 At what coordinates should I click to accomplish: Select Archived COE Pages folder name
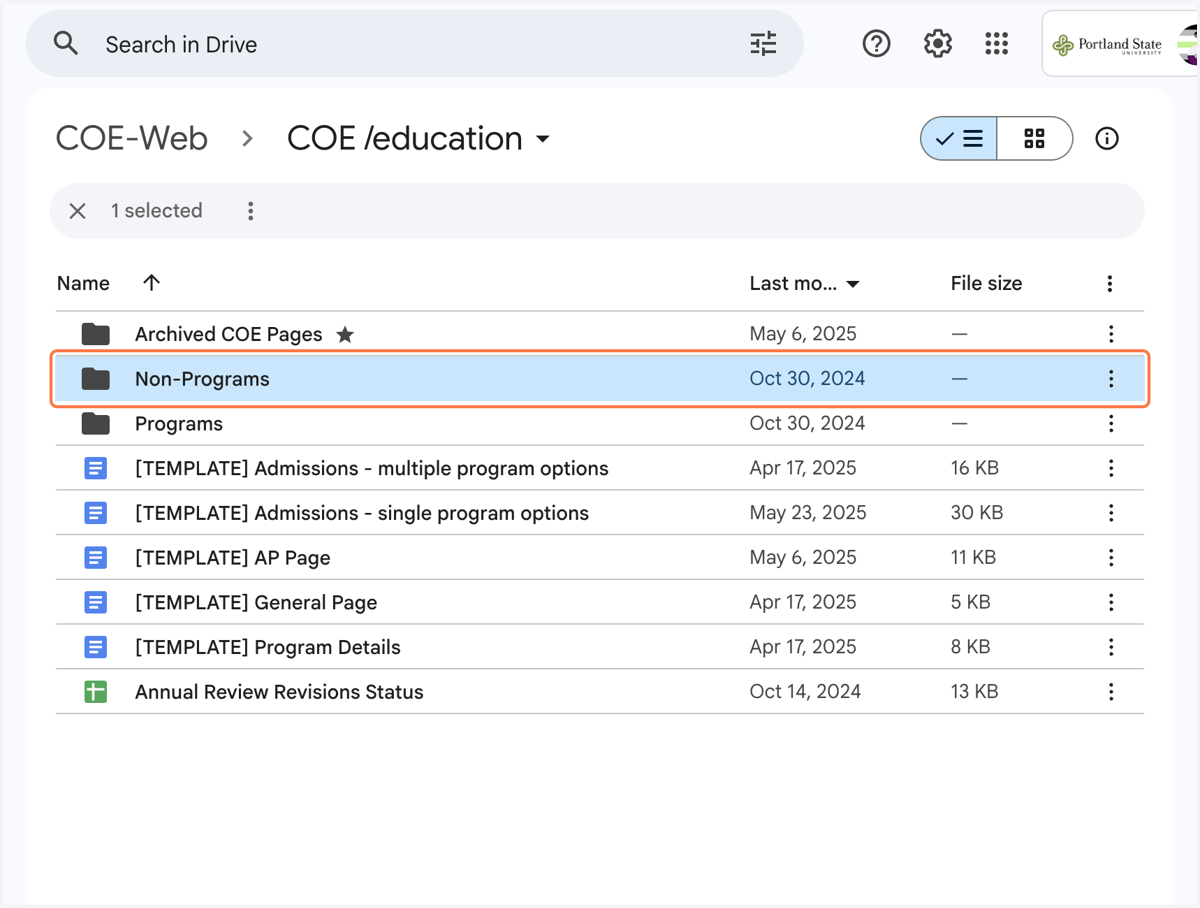228,334
